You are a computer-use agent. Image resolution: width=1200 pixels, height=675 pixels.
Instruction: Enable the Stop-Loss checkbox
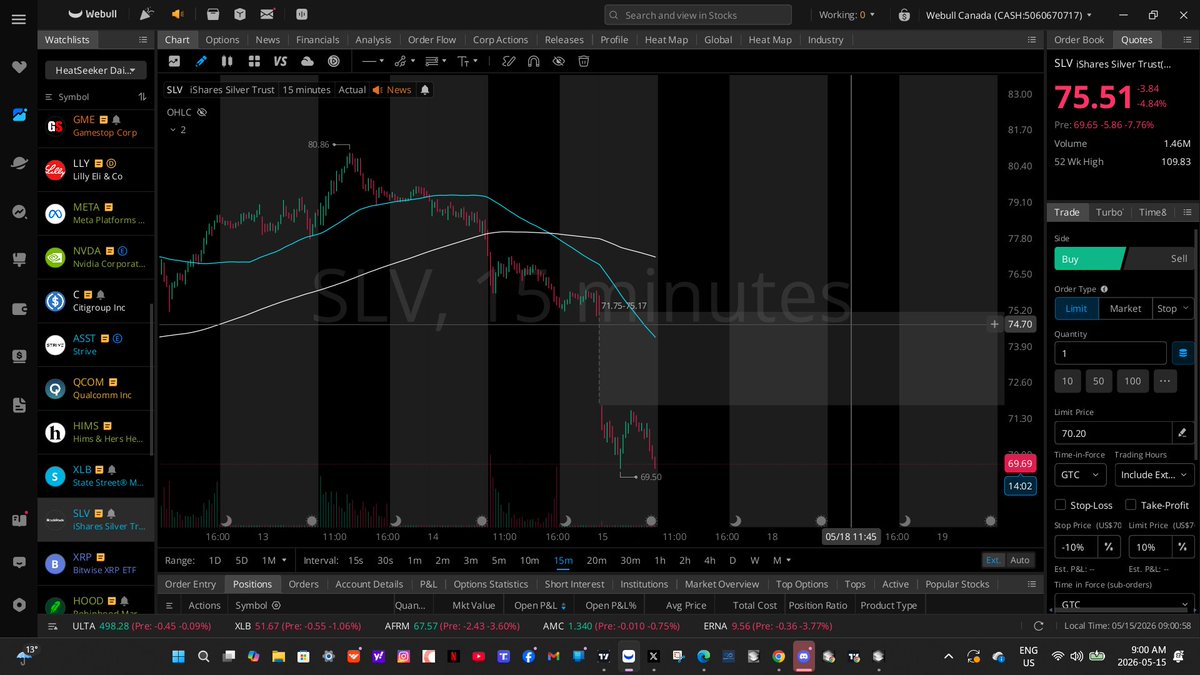(x=1061, y=505)
